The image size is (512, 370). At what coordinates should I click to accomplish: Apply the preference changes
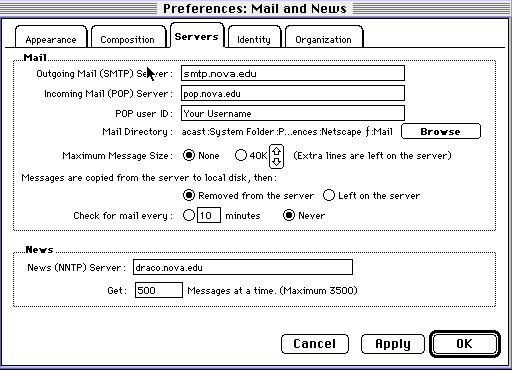pyautogui.click(x=393, y=344)
